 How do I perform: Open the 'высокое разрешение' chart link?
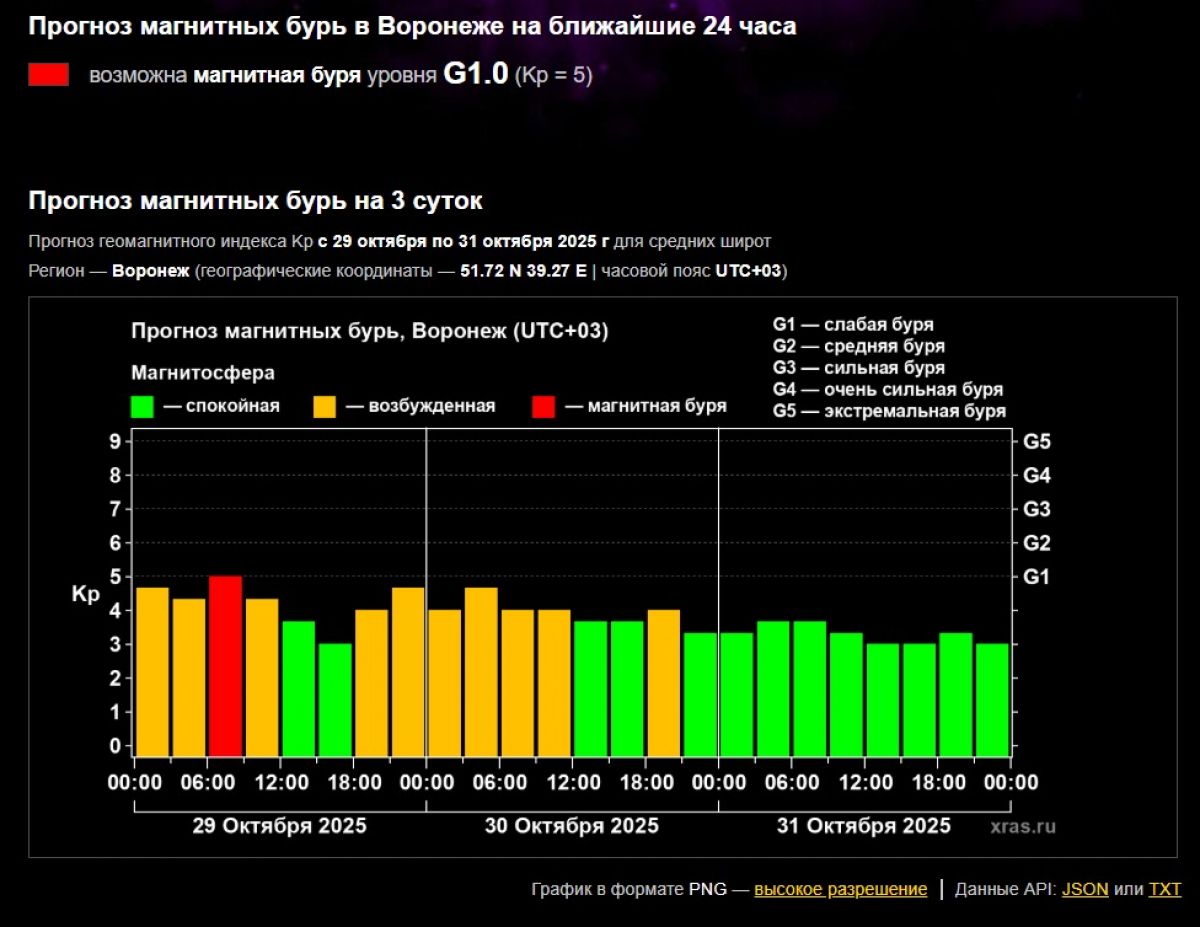point(840,889)
